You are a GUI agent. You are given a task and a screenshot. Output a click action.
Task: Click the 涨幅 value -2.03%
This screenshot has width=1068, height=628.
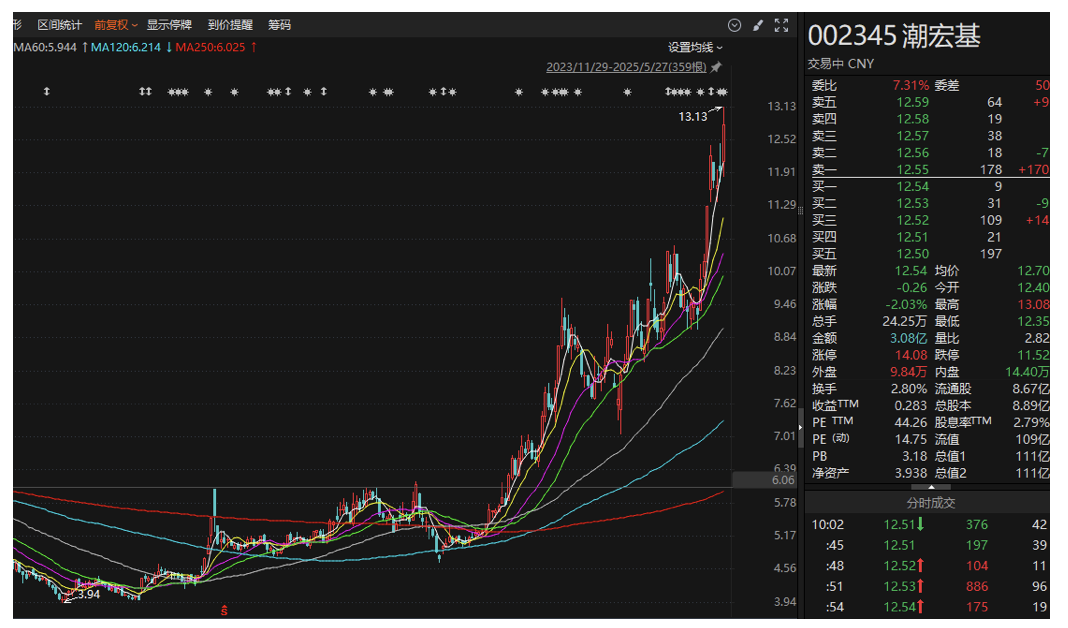pos(907,304)
